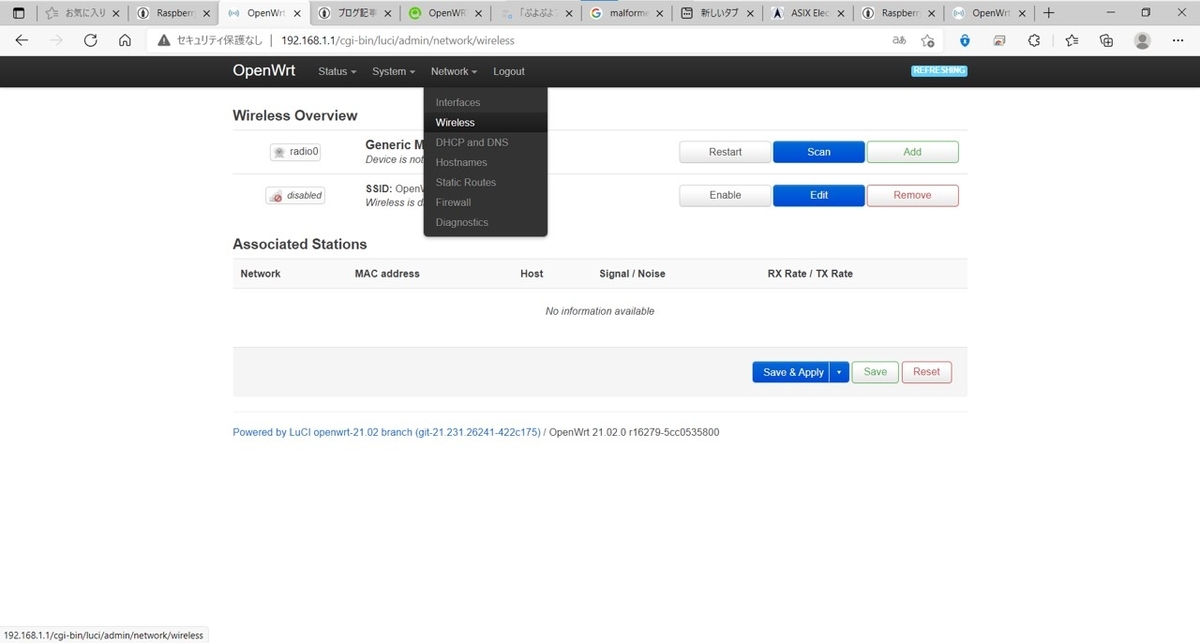
Task: Switch to the first Raspberry tab
Action: point(174,13)
